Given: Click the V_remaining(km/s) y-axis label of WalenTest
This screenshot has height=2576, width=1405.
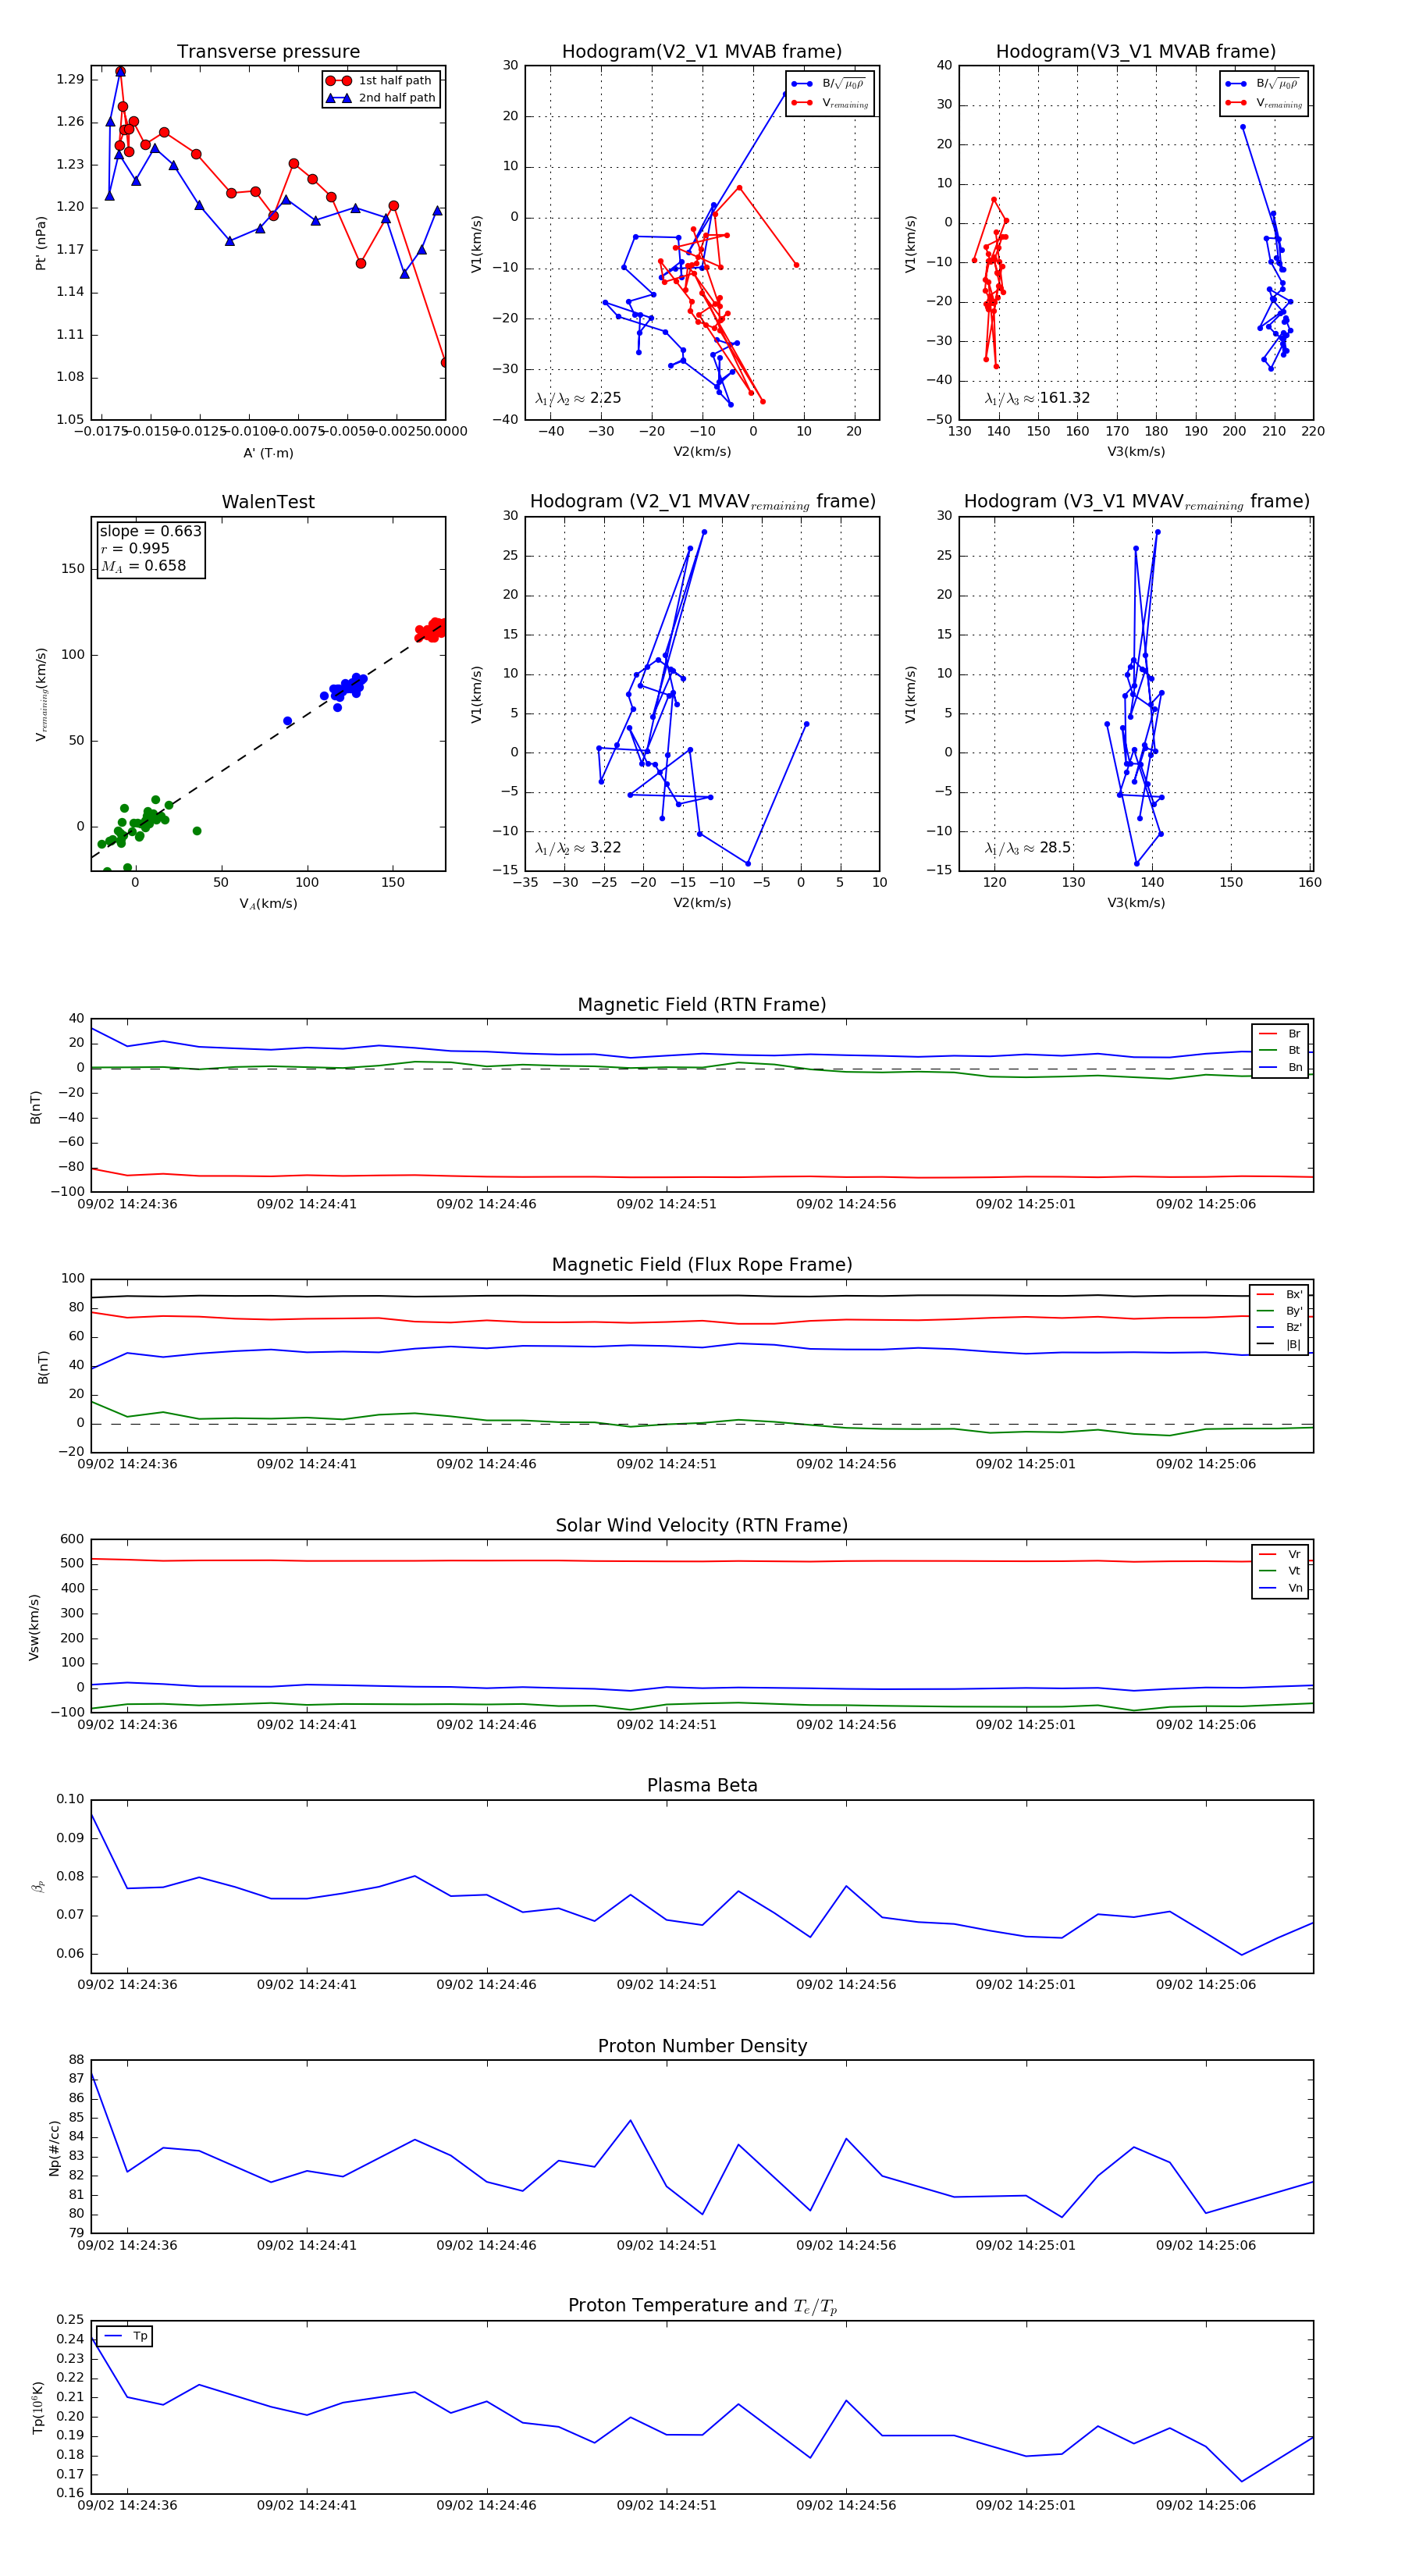Looking at the screenshot, I should click(41, 694).
